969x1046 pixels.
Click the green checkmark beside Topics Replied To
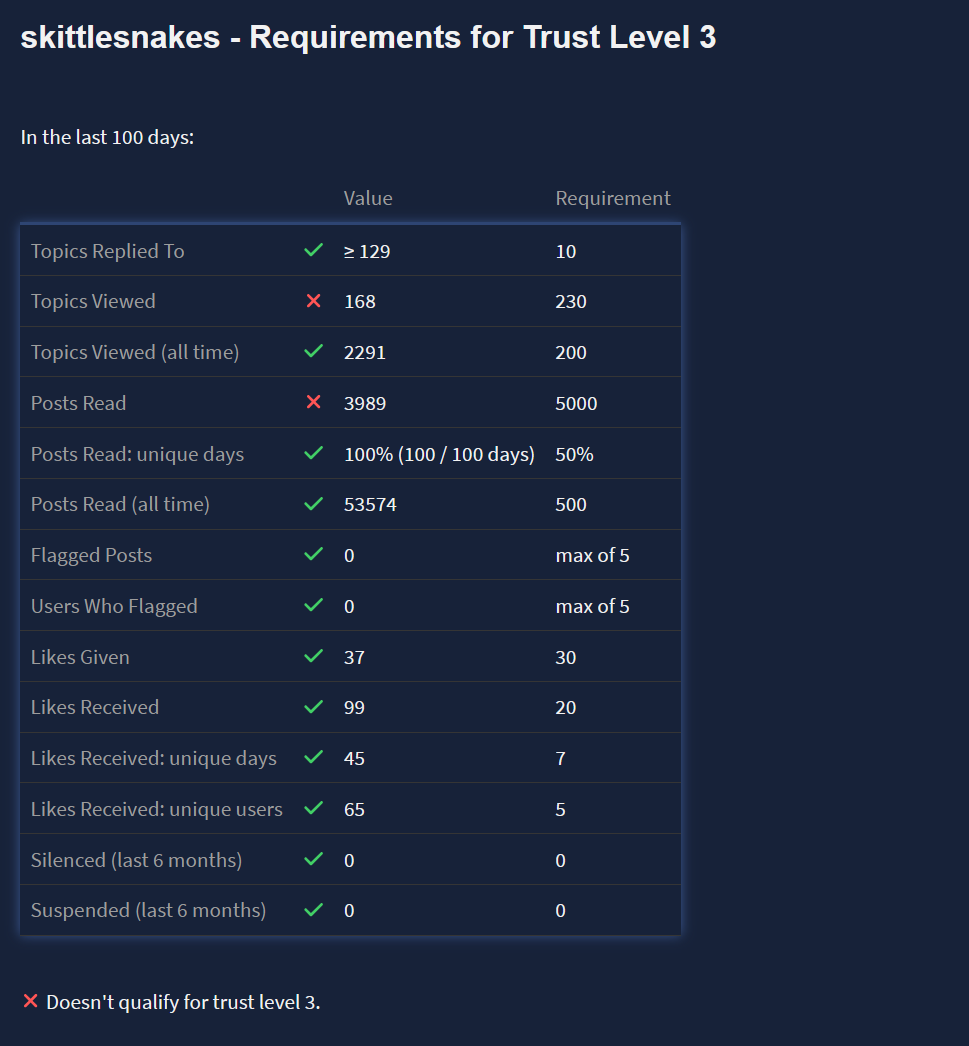(x=313, y=250)
